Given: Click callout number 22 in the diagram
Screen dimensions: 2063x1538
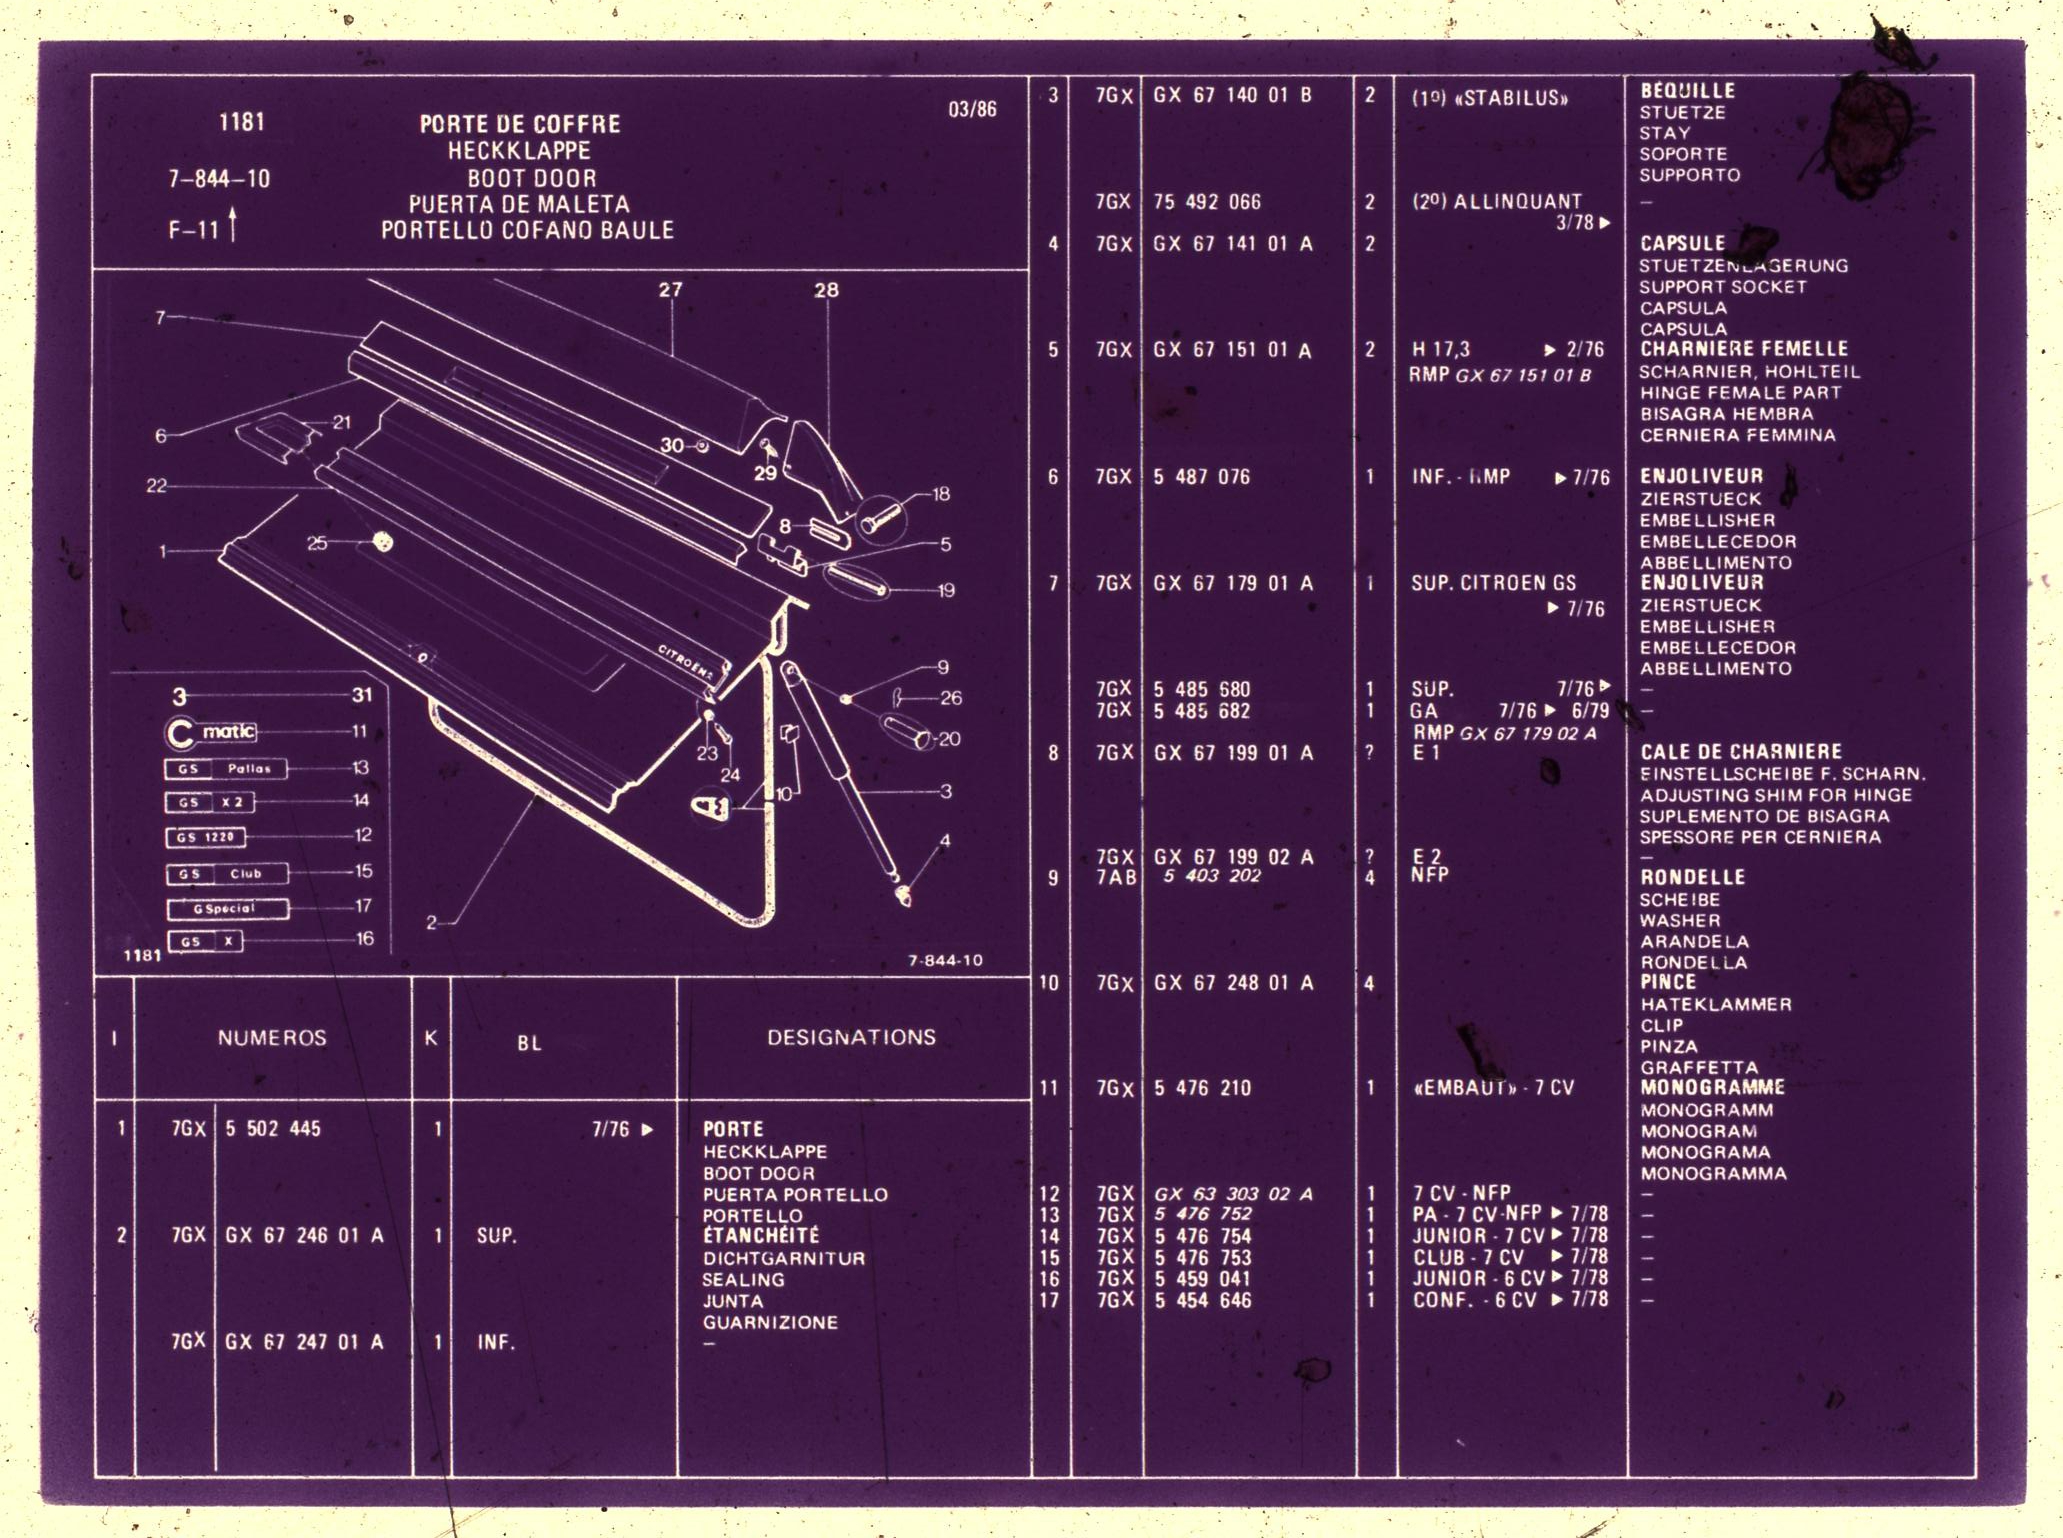Looking at the screenshot, I should 157,486.
